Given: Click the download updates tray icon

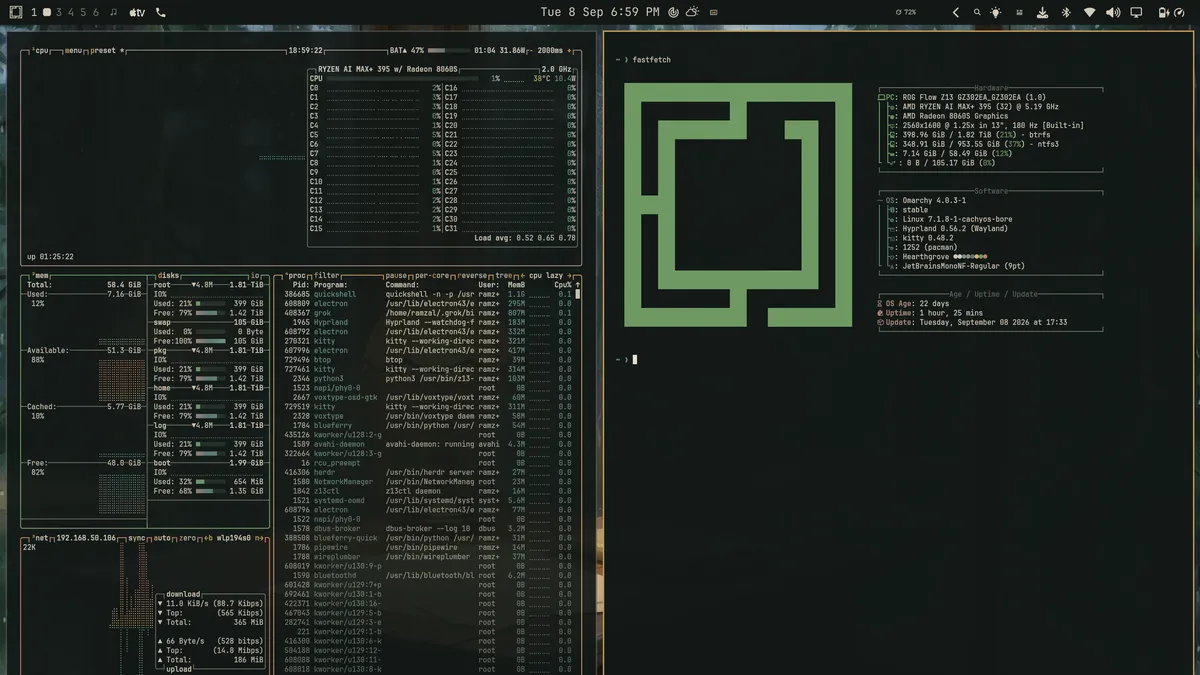Looking at the screenshot, I should click(x=1042, y=12).
